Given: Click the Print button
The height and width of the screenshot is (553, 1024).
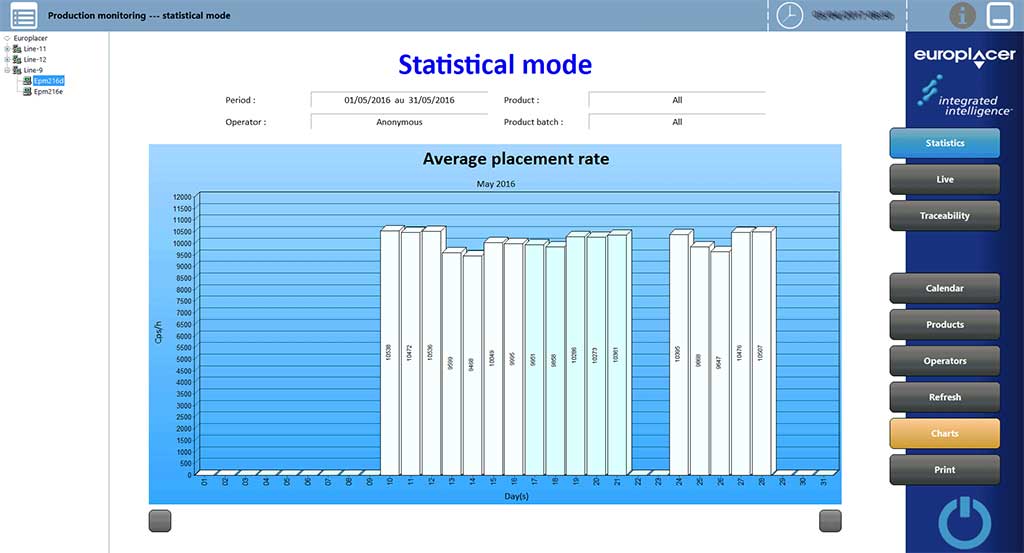Looking at the screenshot, I should (x=944, y=470).
